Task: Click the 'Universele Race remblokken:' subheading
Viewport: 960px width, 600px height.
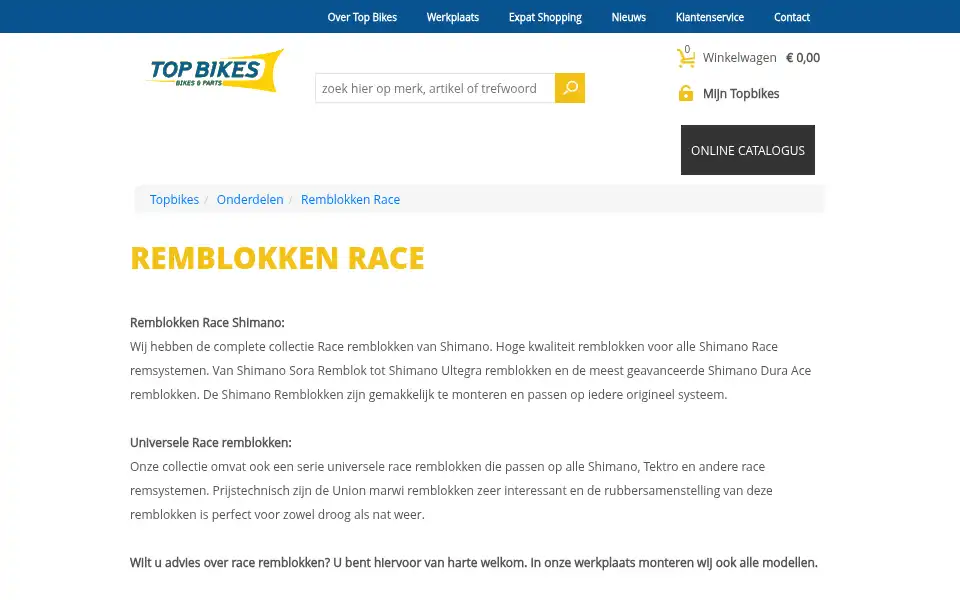Action: point(211,443)
